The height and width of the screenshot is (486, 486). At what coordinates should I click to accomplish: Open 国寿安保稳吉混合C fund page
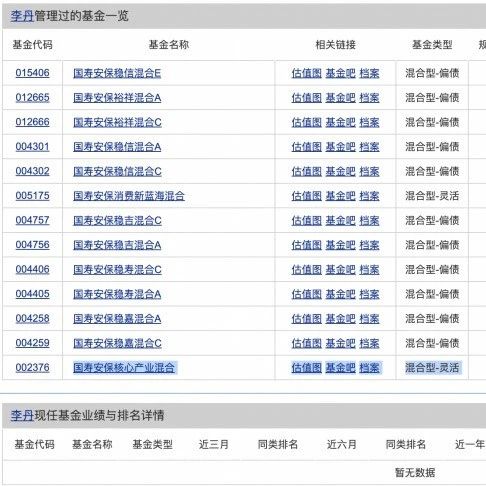pos(117,221)
